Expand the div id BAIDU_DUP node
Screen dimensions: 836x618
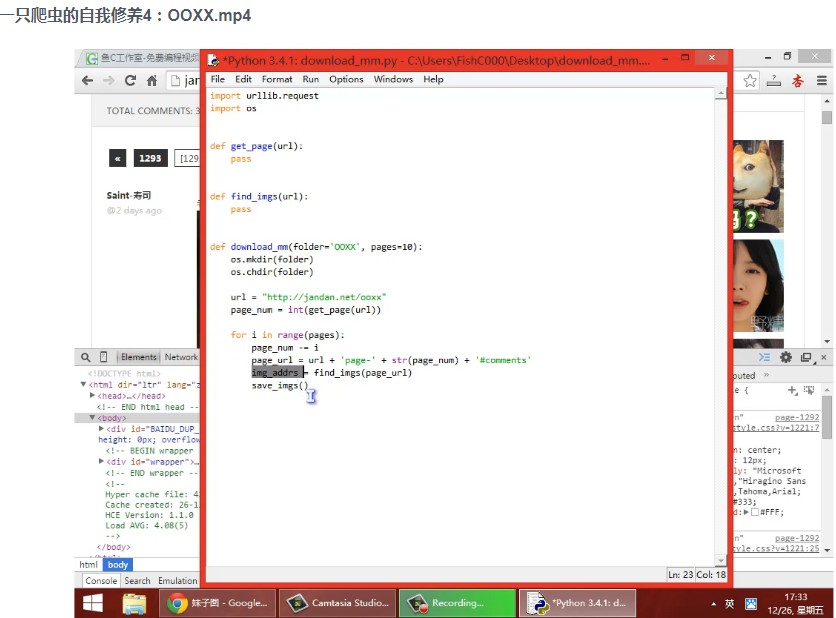102,429
